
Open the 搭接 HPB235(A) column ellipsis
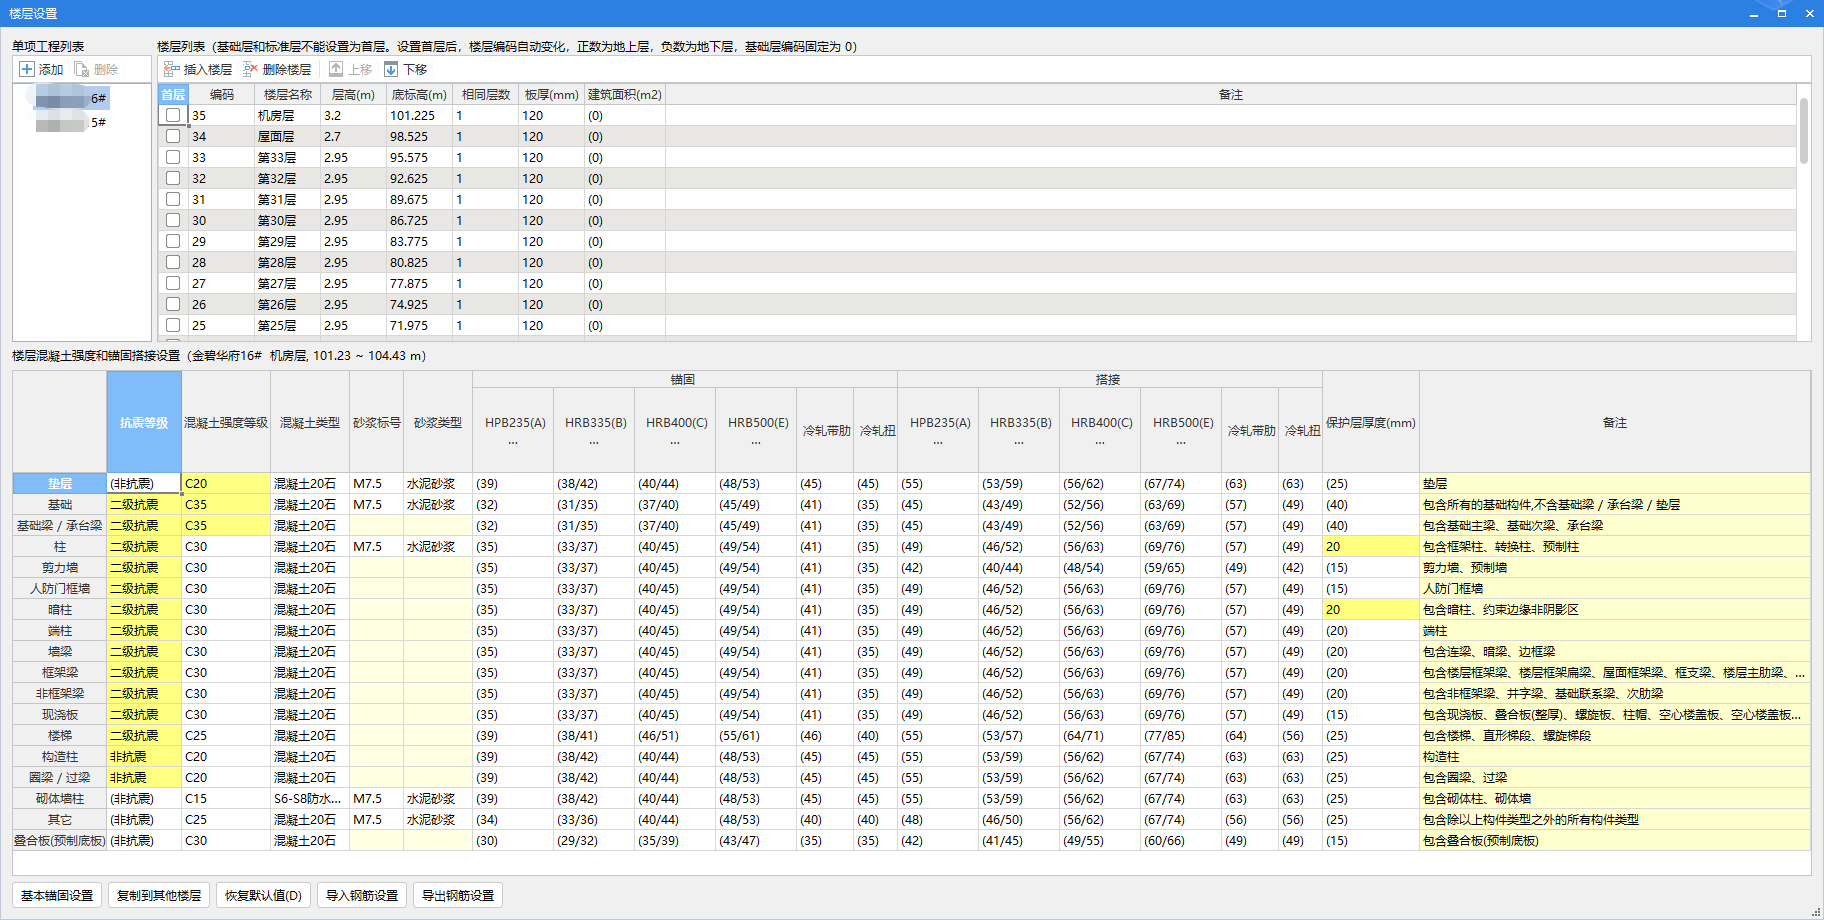[x=938, y=441]
